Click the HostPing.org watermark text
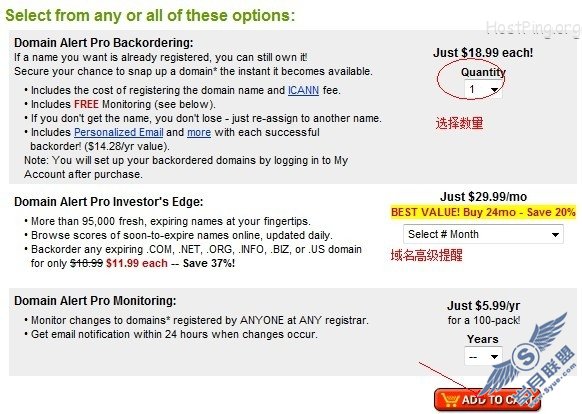Screen dimensions: 582x414 click(533, 29)
